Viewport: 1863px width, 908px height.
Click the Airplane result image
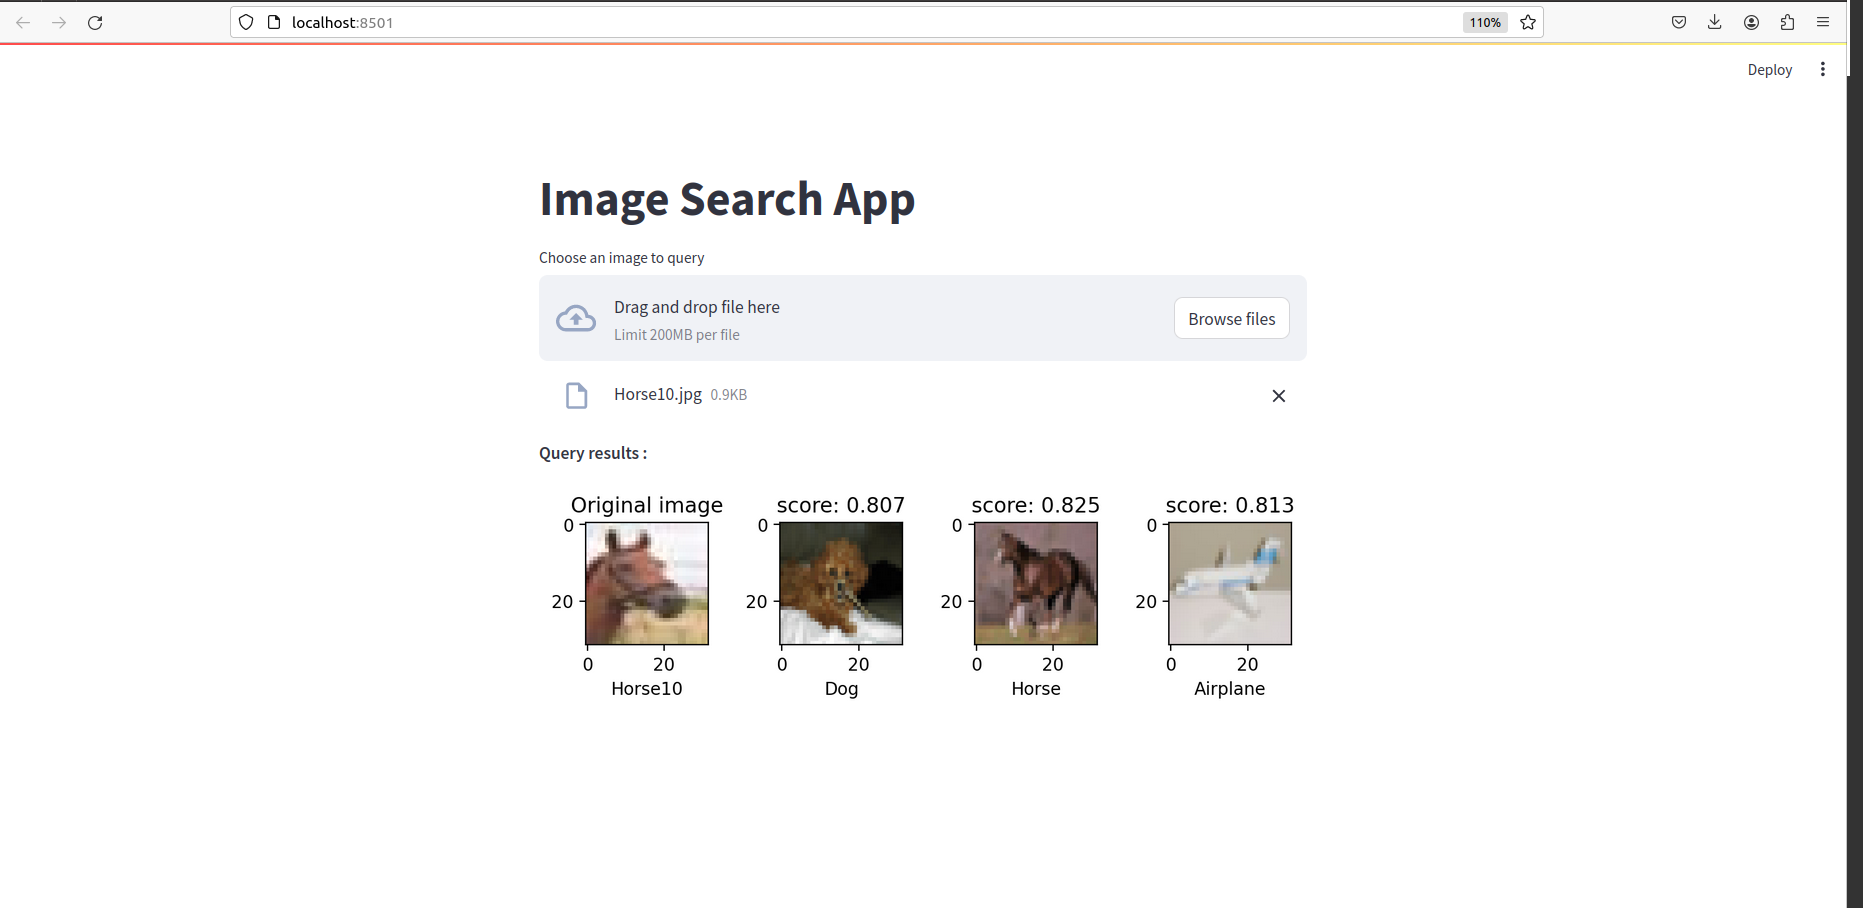tap(1230, 584)
